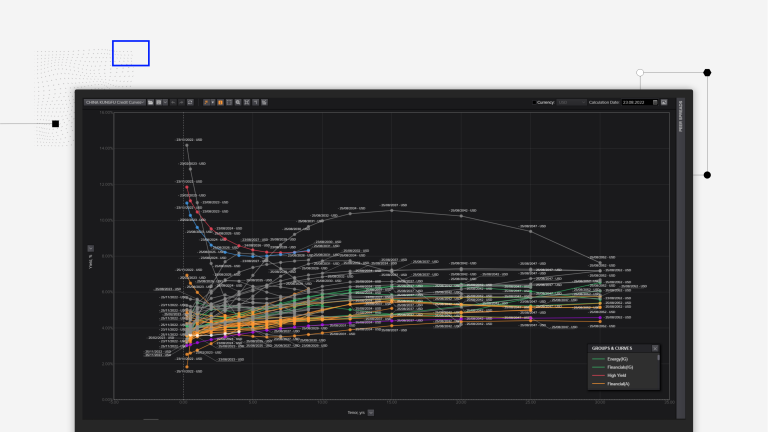The image size is (768, 432).
Task: Select the orange highlighted toolbar icon
Action: pyautogui.click(x=220, y=102)
